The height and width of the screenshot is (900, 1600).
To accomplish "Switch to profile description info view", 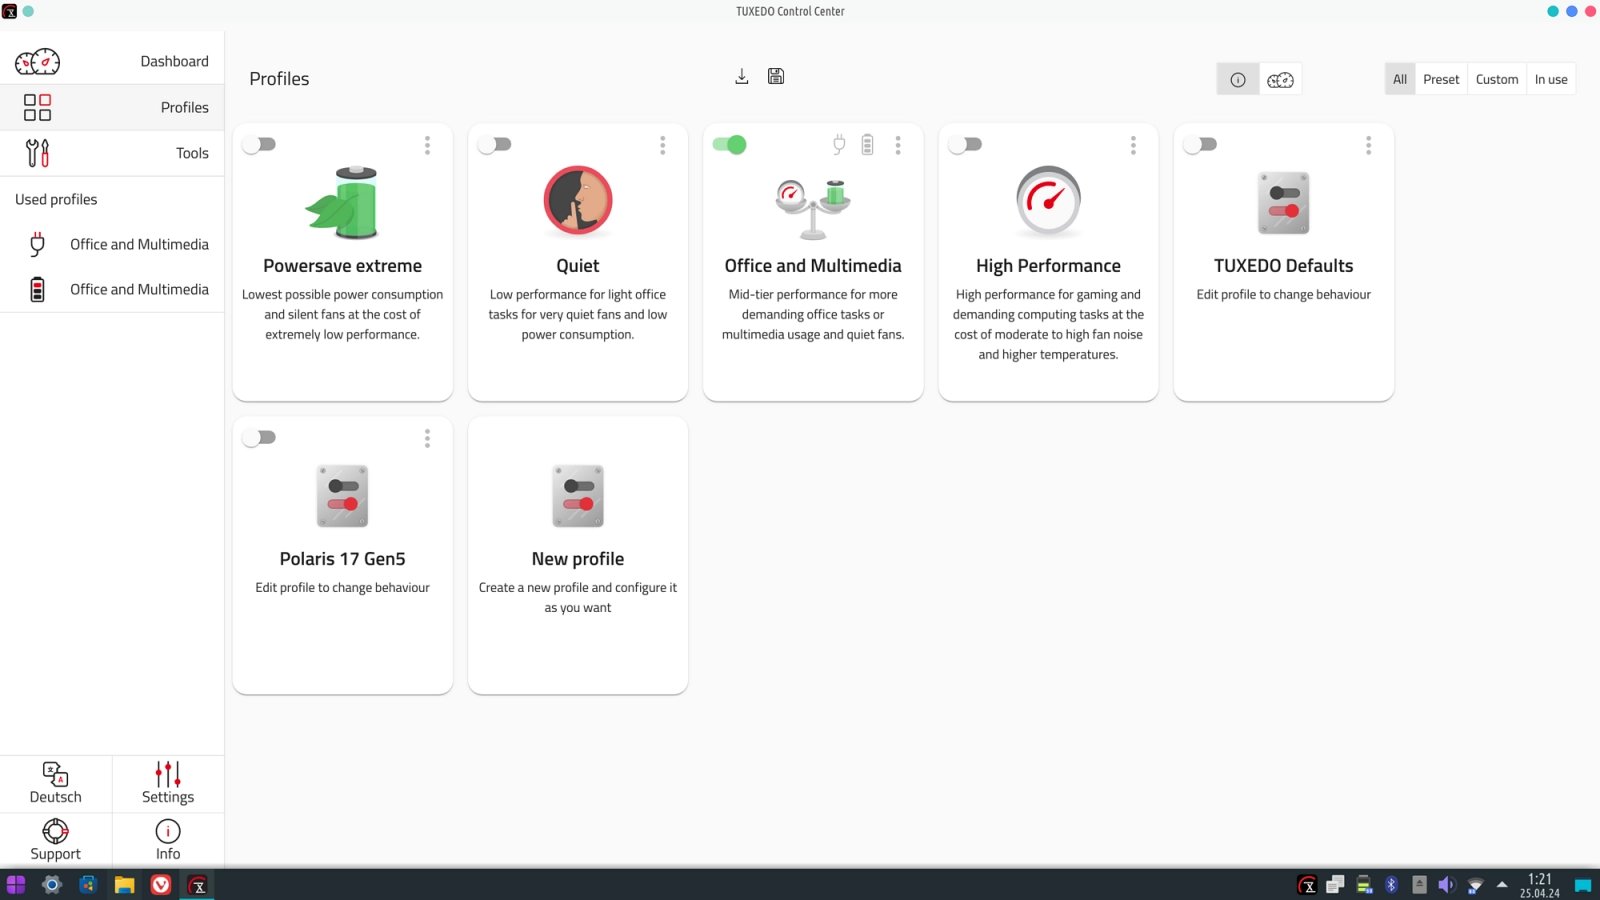I will point(1238,80).
